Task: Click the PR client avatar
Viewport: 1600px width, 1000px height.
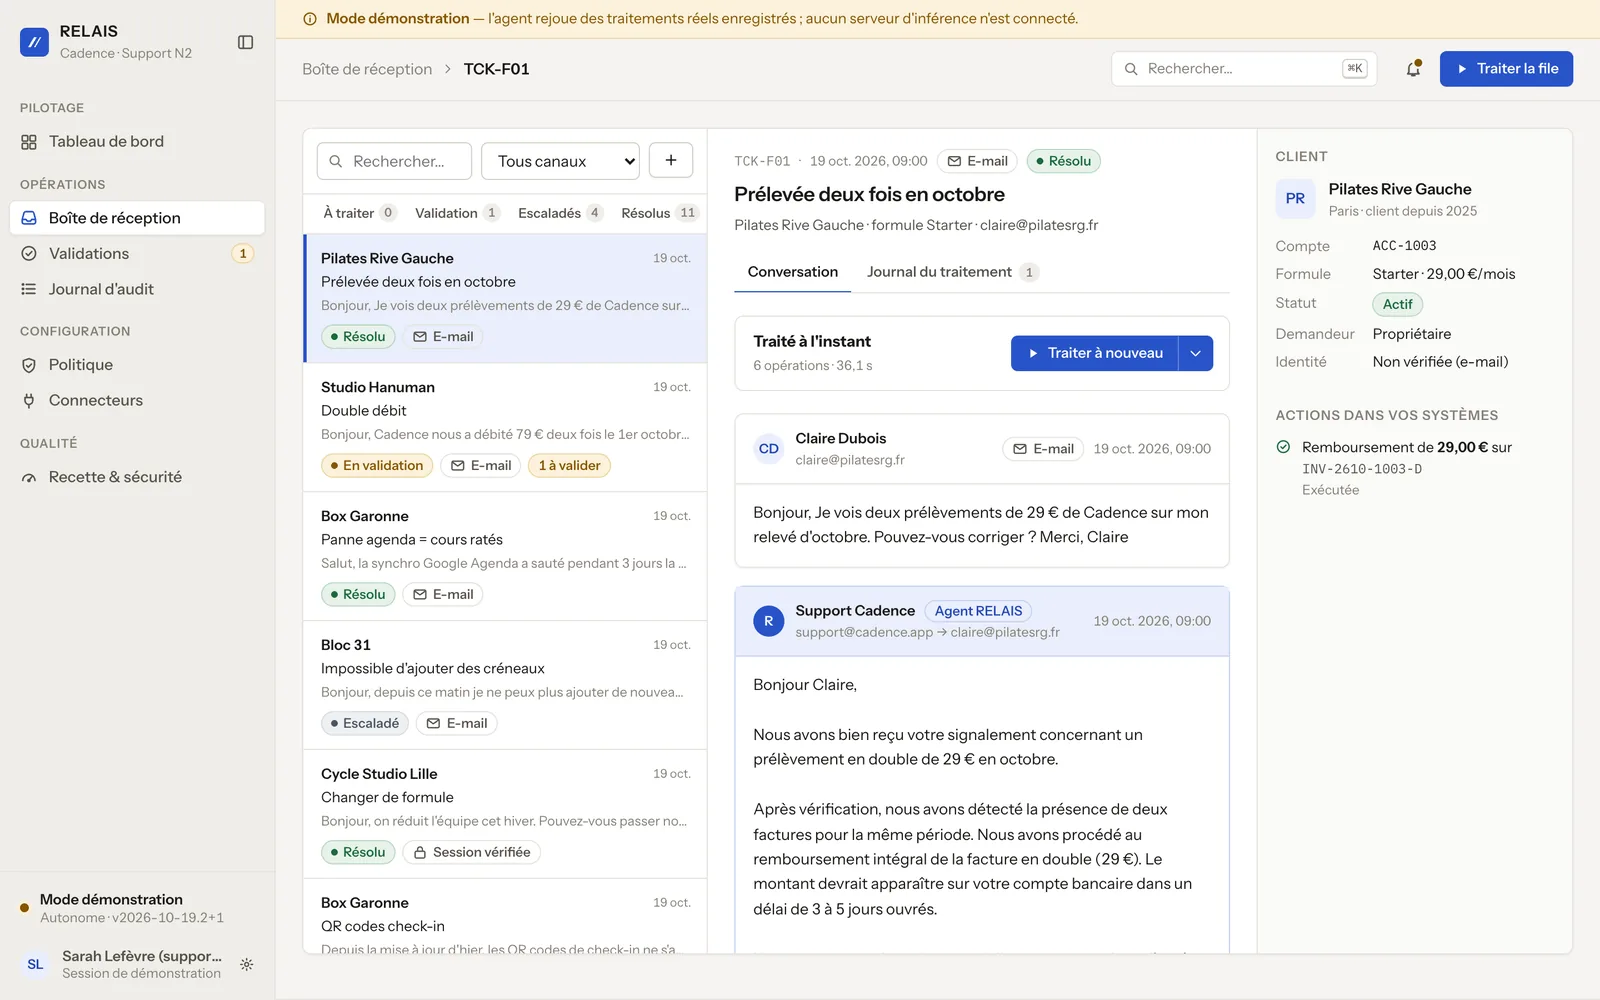Action: [1295, 198]
